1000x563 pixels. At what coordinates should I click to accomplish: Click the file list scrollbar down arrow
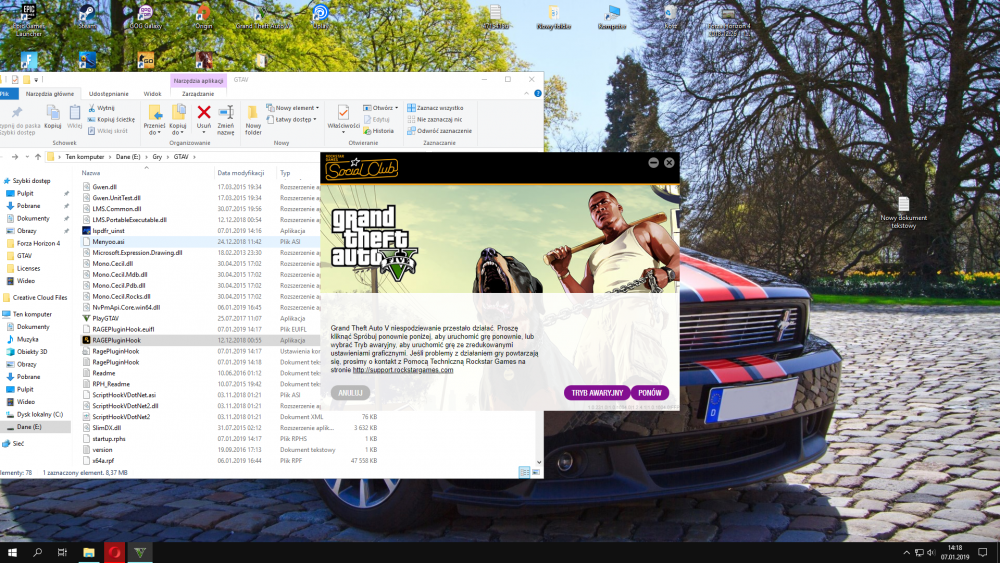540,462
